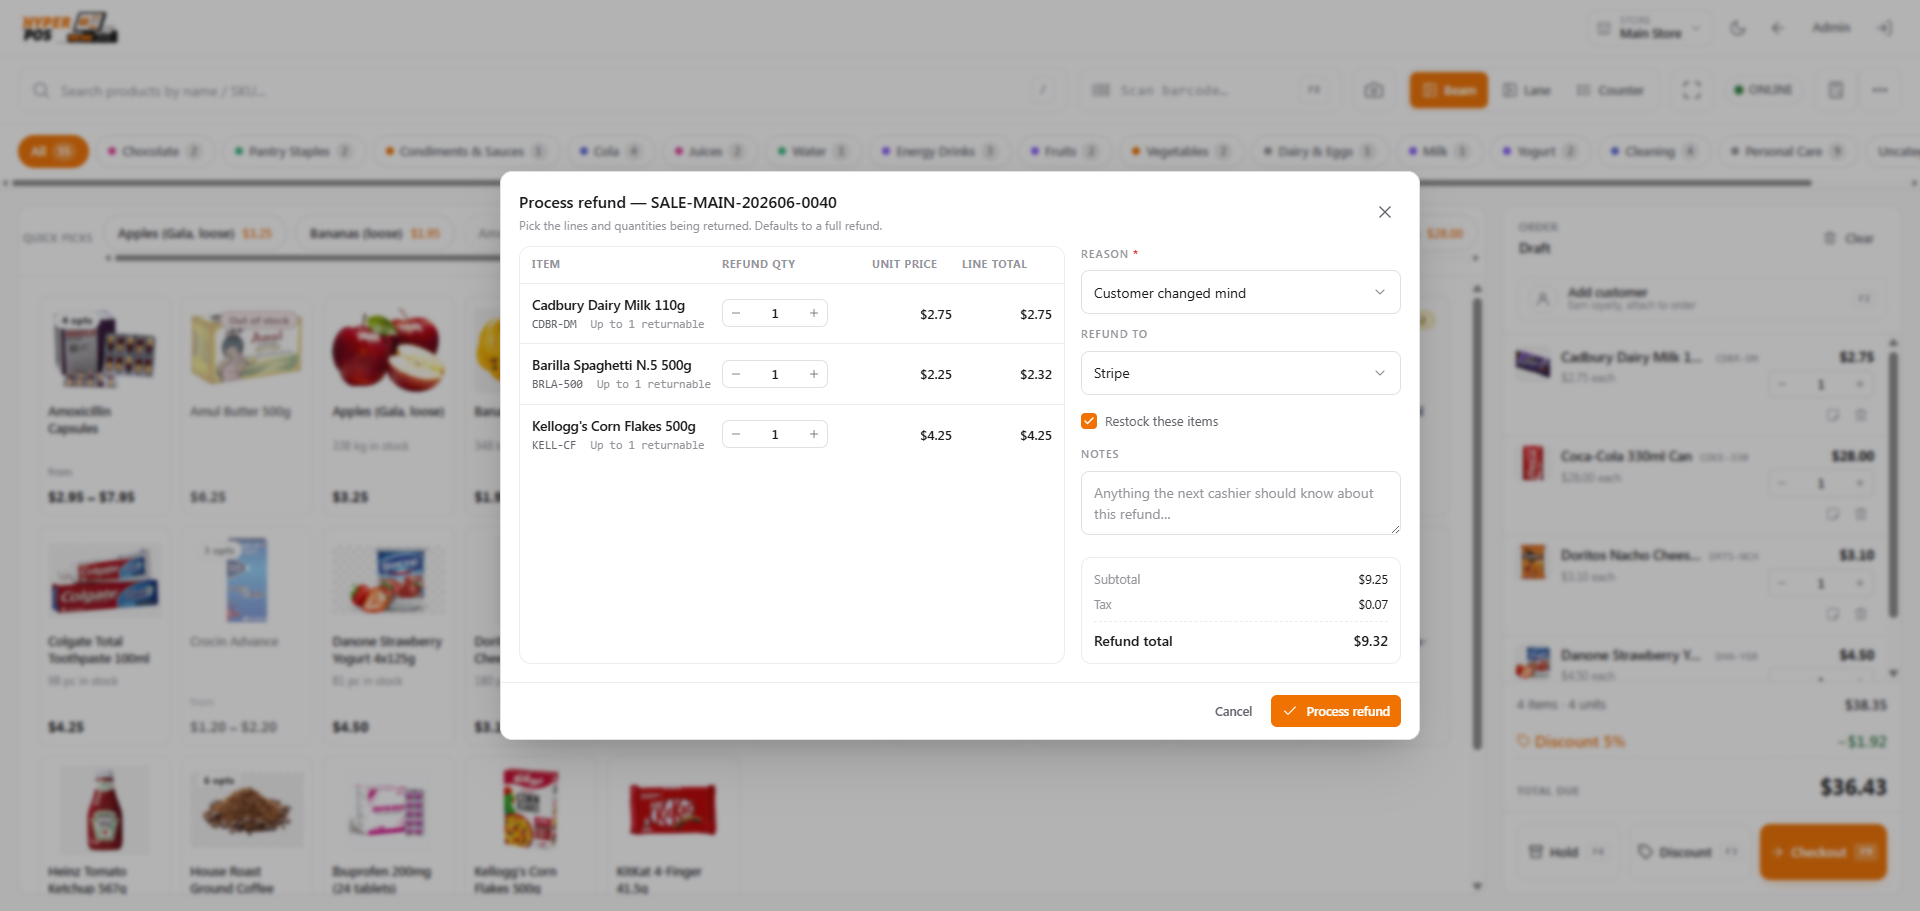The height and width of the screenshot is (911, 1920).
Task: Click Cadbury Dairy Milk refund quantity field
Action: 775,314
